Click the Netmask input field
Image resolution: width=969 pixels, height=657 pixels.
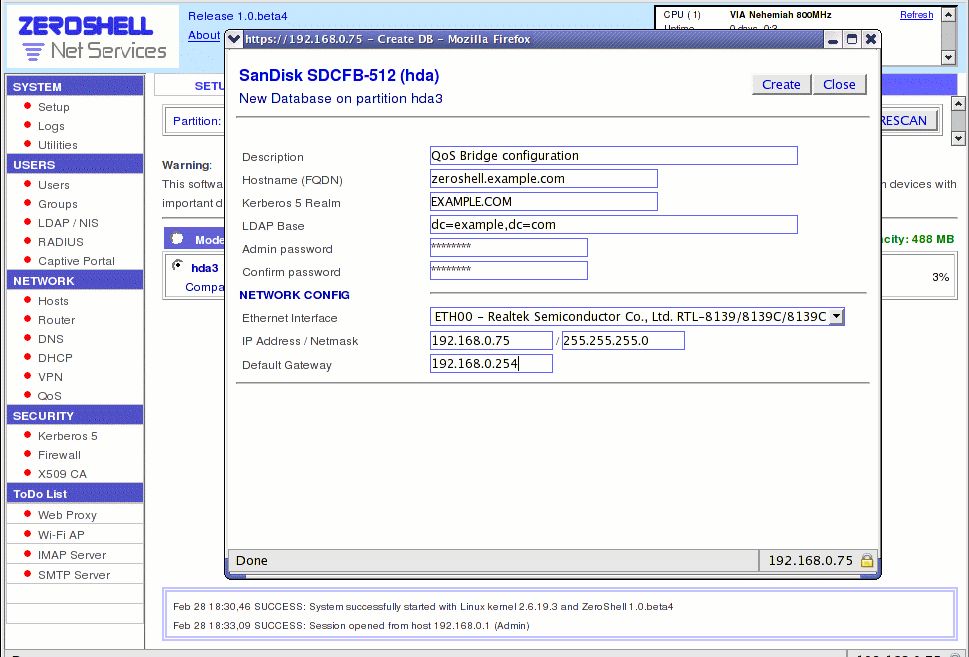click(622, 341)
